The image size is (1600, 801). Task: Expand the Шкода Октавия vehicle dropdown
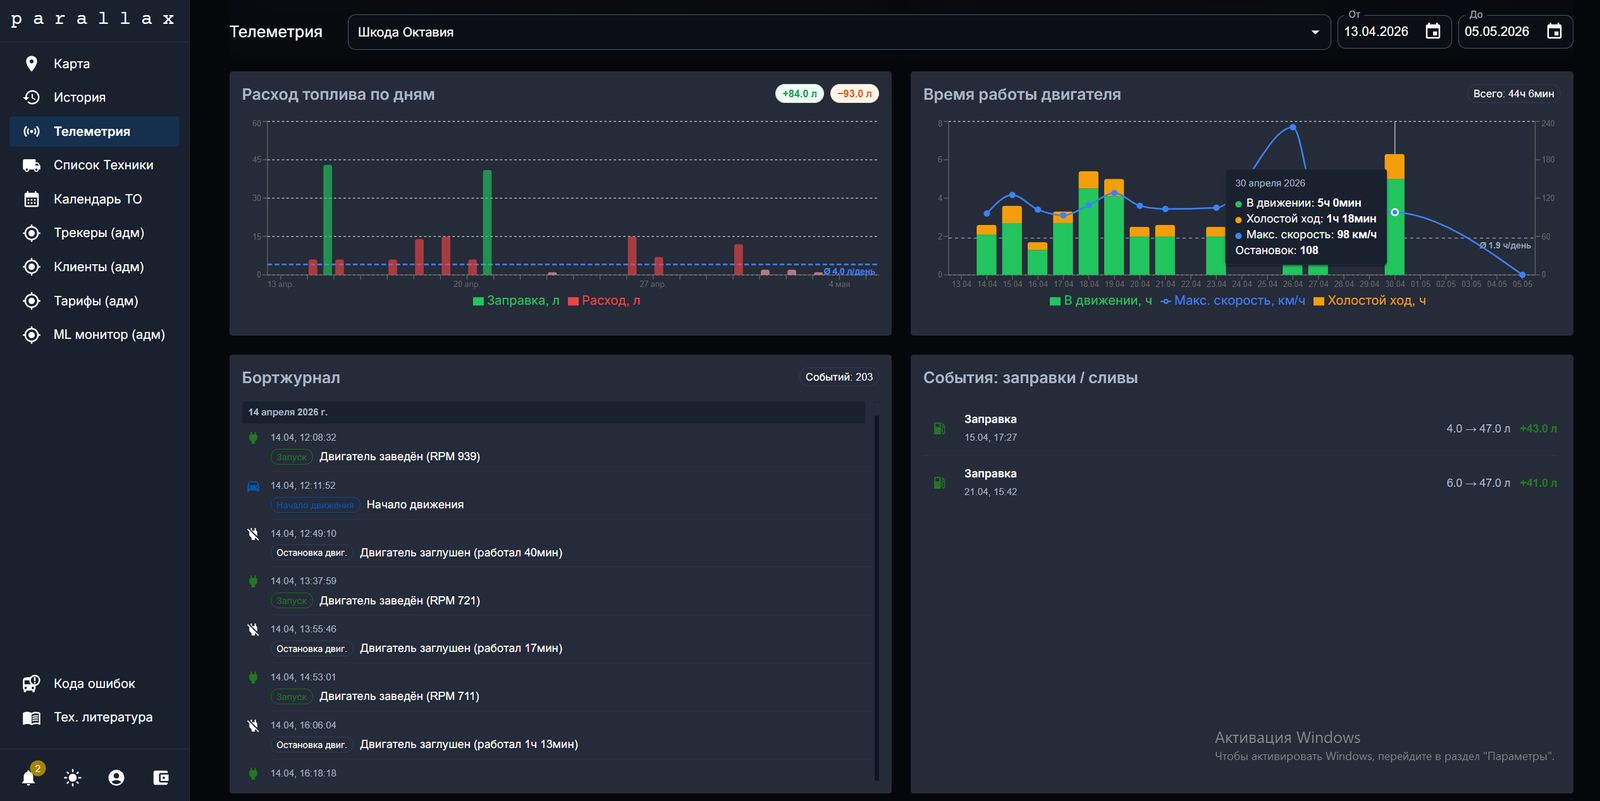[838, 32]
